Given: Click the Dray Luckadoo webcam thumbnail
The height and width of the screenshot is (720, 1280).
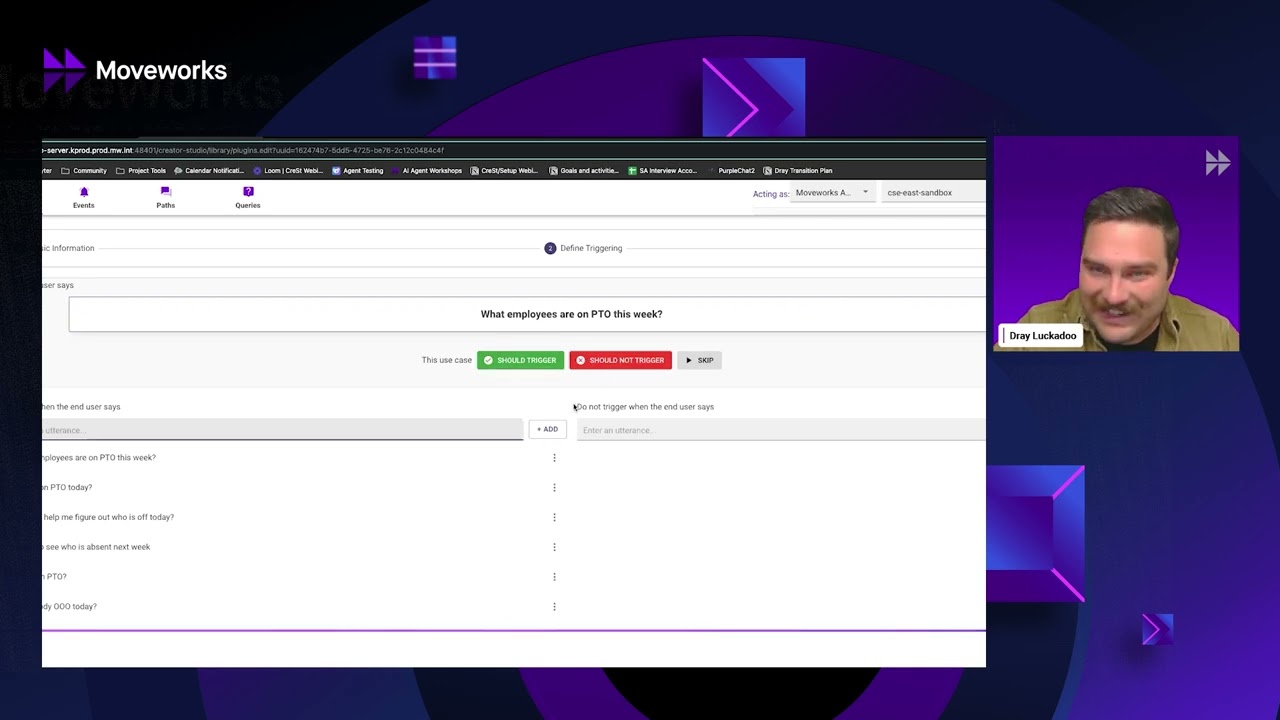Looking at the screenshot, I should [1116, 244].
